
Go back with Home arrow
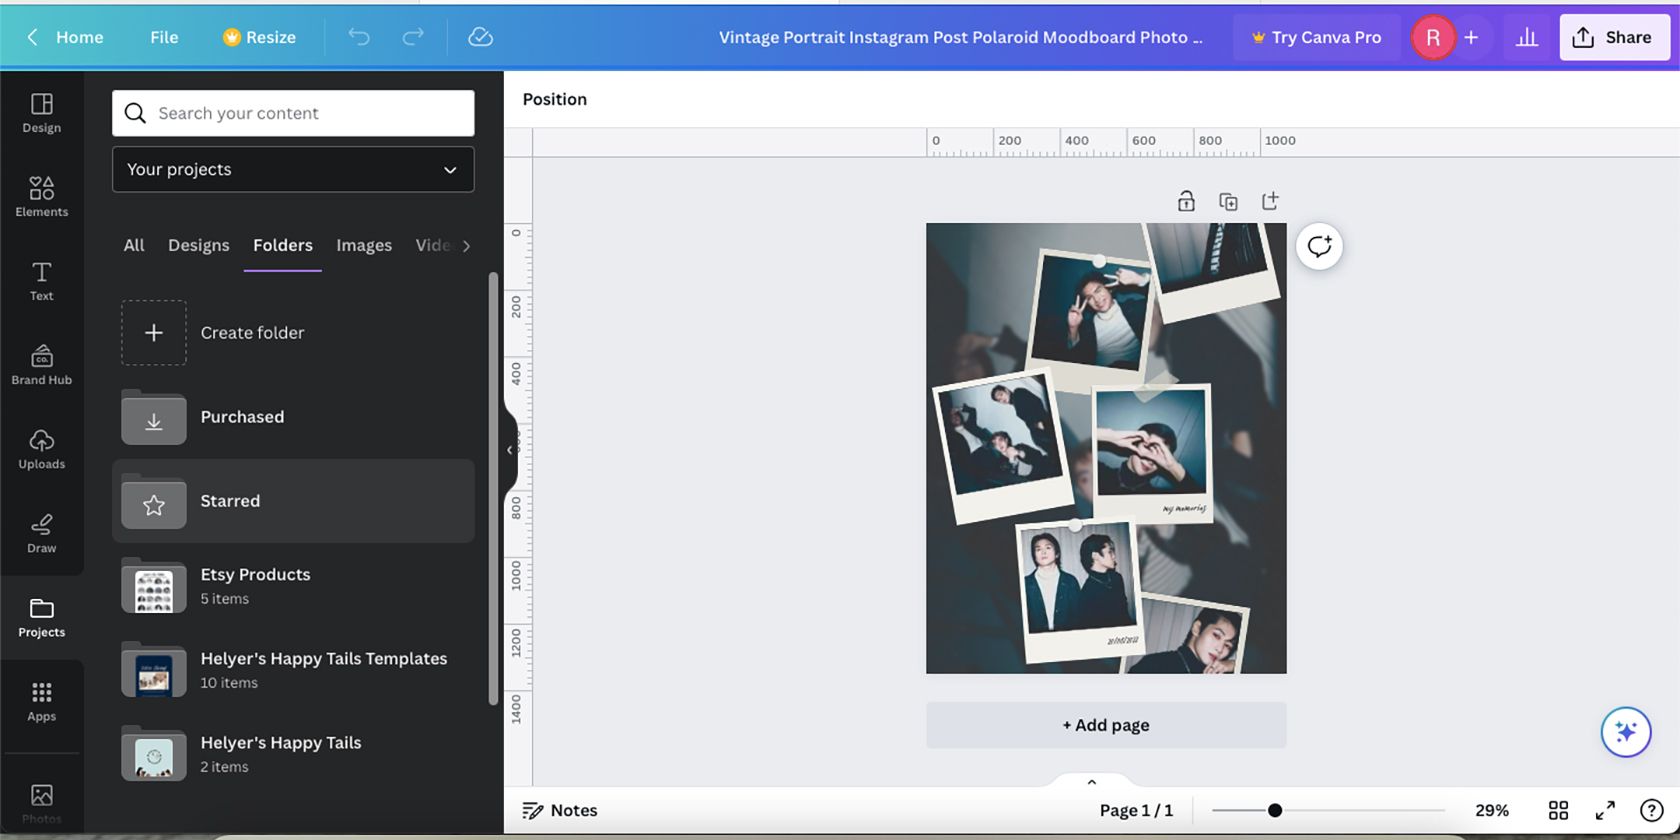coord(32,37)
